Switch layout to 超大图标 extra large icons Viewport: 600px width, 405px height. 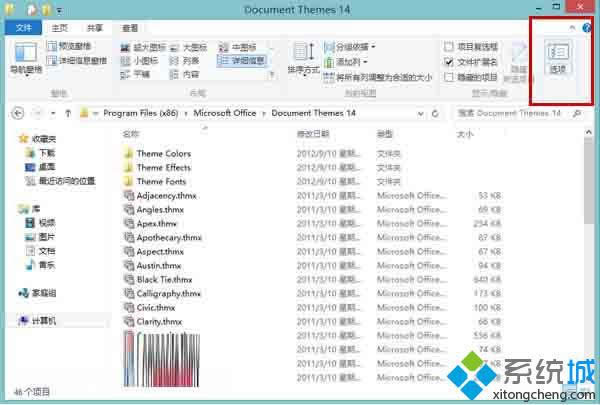pos(143,47)
